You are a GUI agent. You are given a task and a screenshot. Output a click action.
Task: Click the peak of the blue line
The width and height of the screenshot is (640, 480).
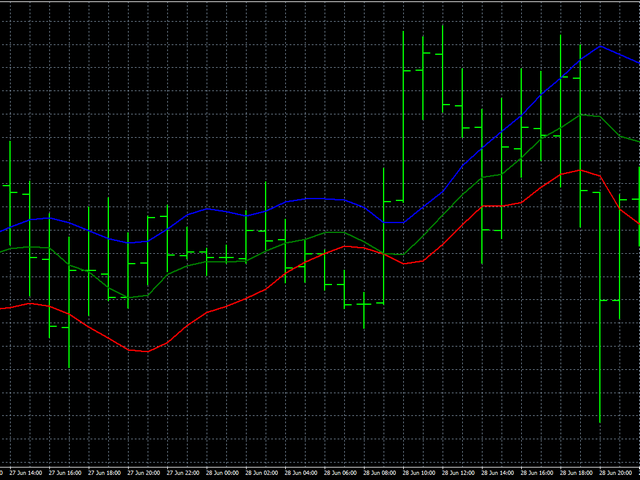point(600,46)
